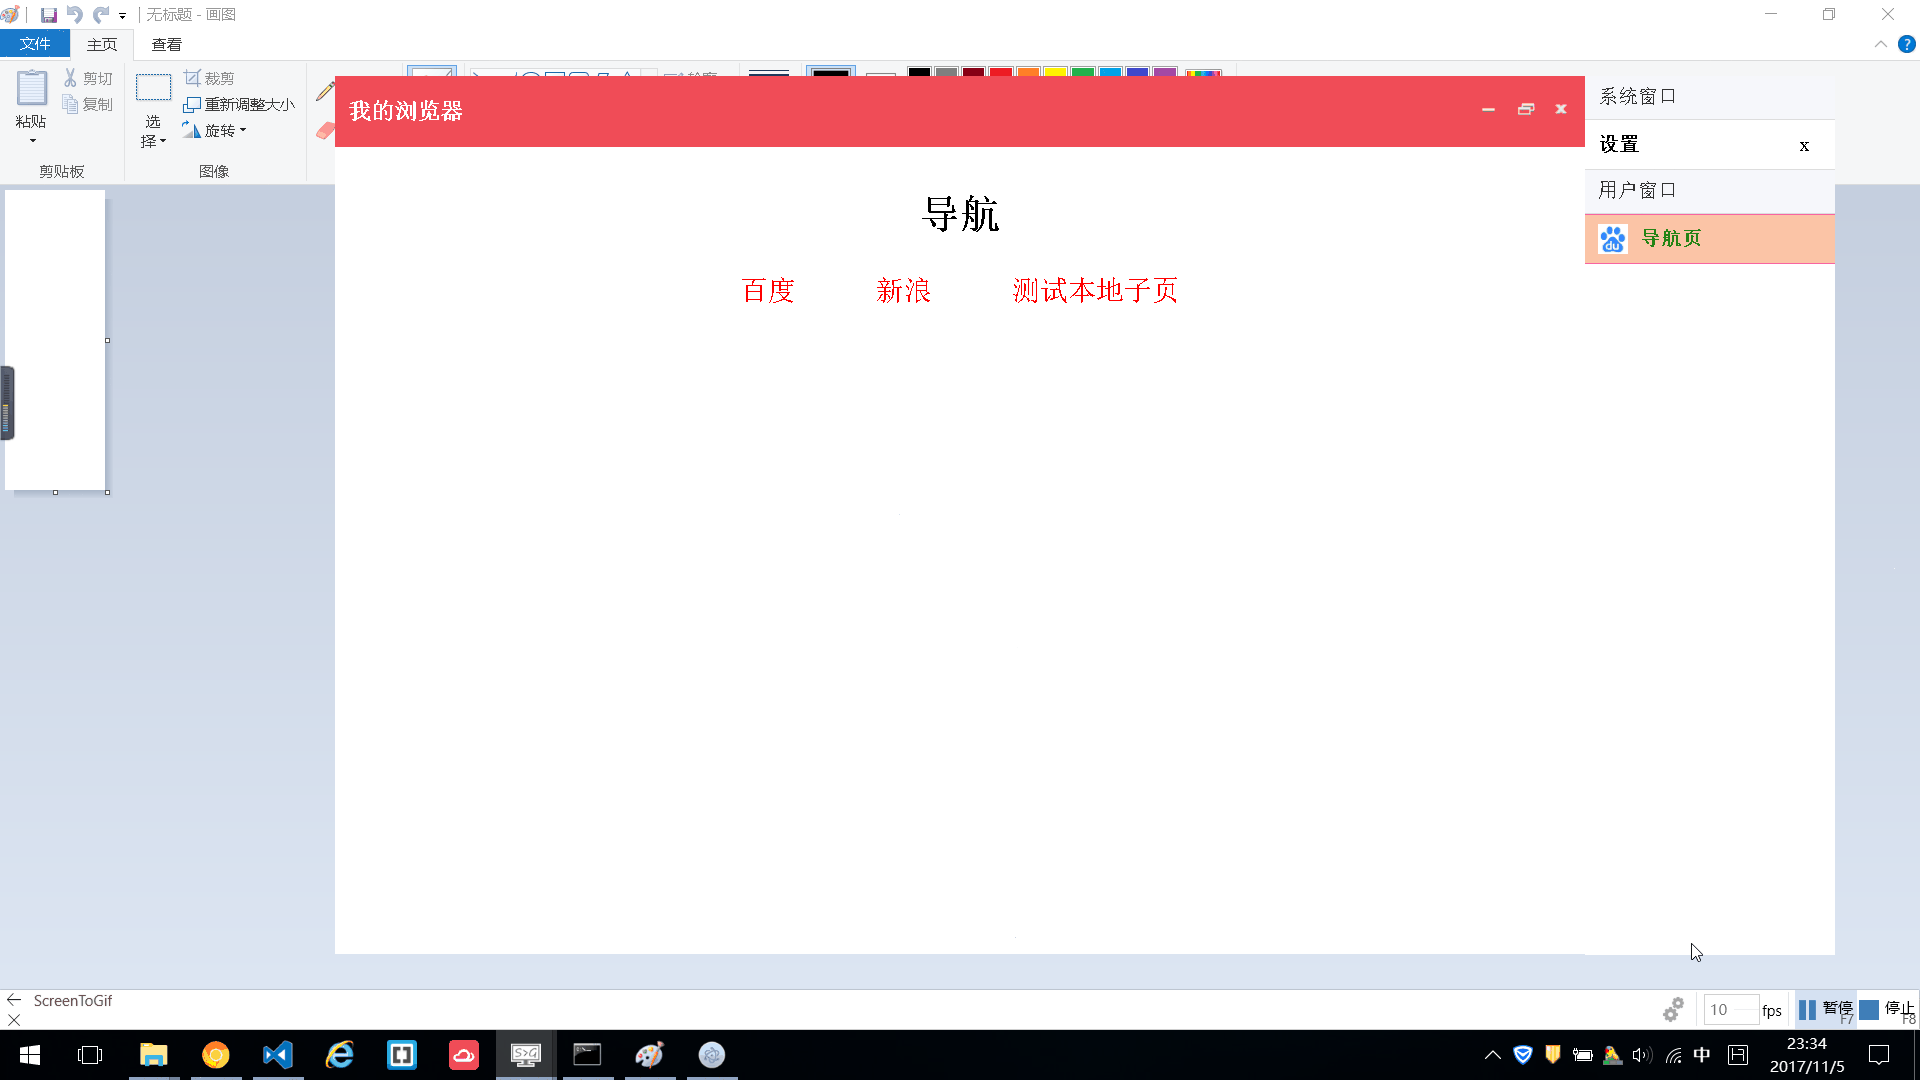Click 剪切 (Cut) in the clipboard group
Image resolution: width=1920 pixels, height=1080 pixels.
pos(88,78)
